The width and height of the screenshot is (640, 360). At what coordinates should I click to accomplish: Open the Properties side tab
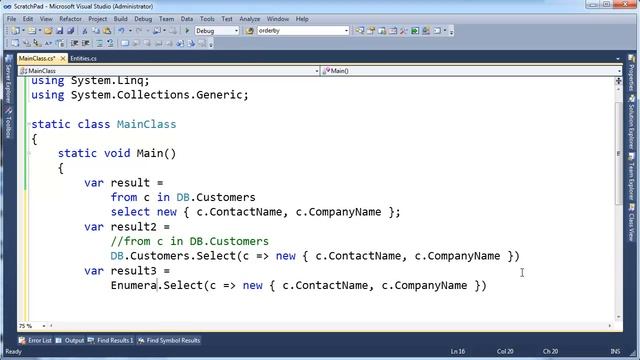[x=631, y=73]
